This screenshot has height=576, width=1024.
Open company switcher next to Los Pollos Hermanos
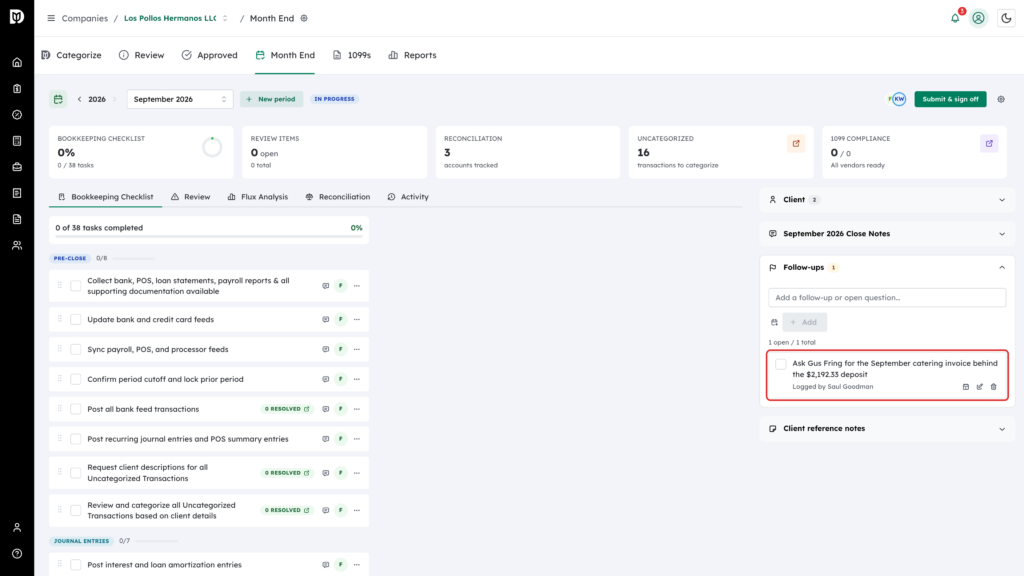225,18
